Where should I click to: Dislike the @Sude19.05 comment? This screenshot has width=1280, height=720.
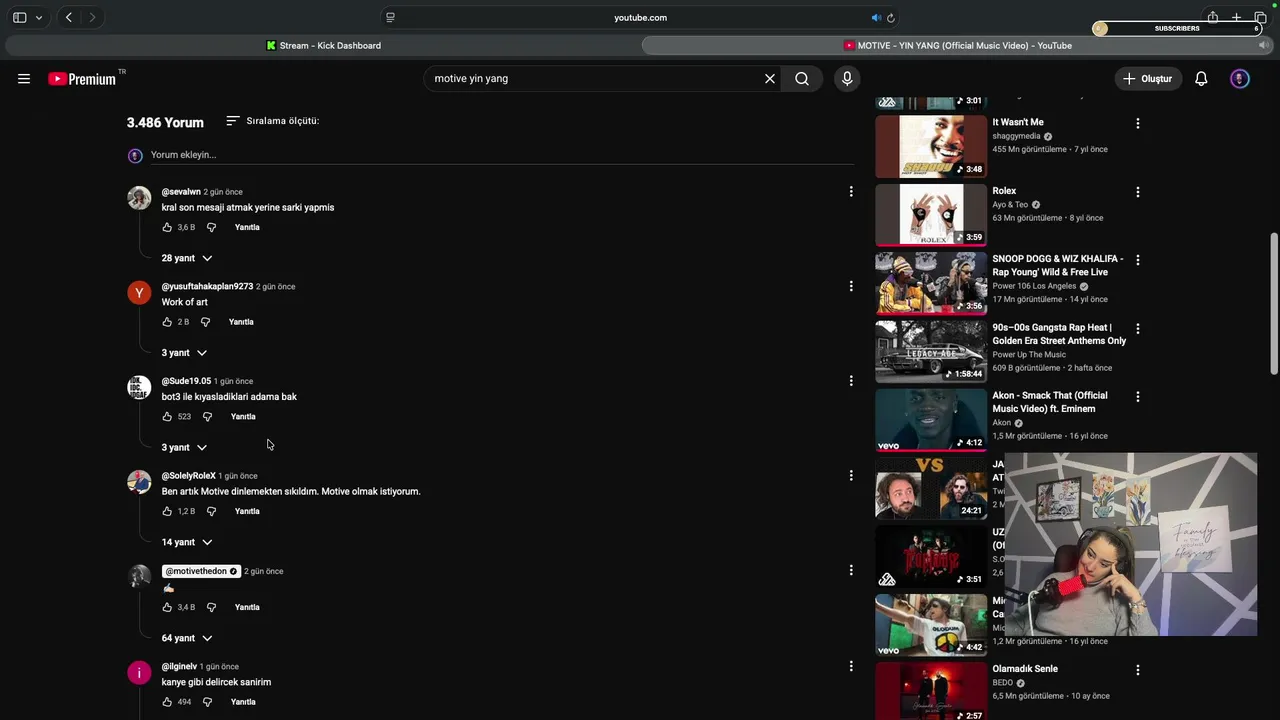coord(207,417)
